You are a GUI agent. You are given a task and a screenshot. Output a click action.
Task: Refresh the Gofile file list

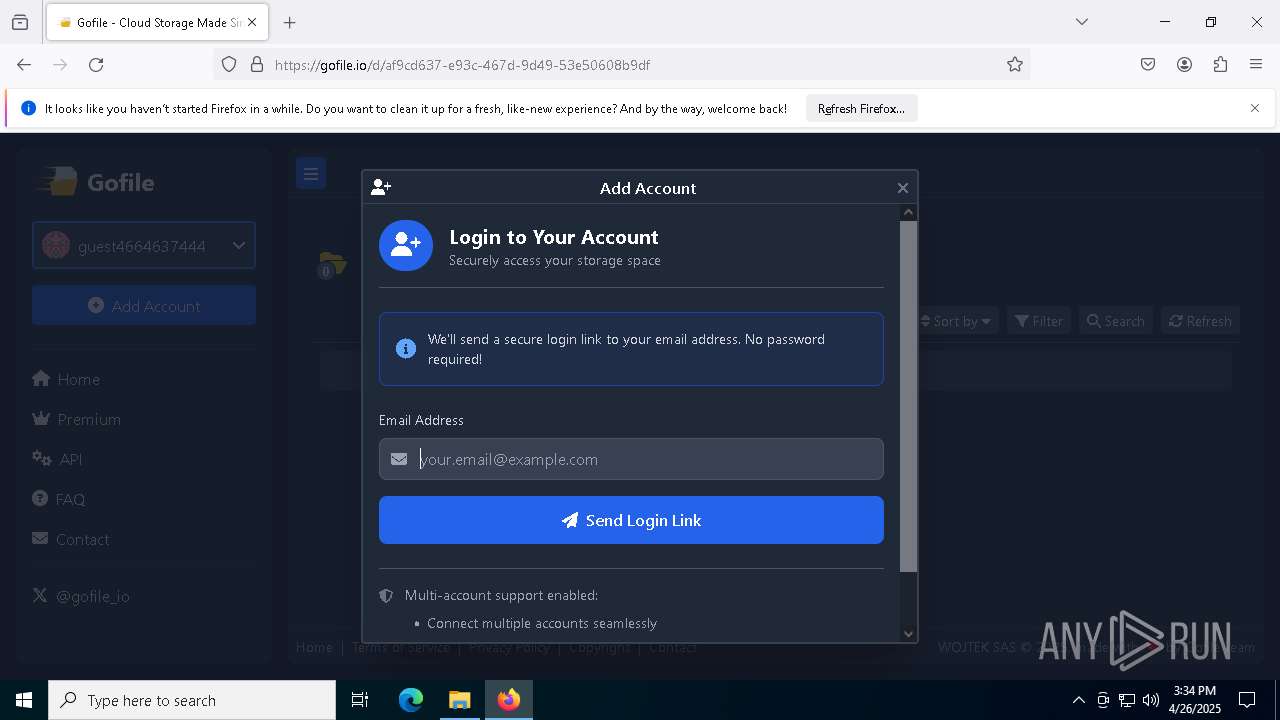point(1200,321)
